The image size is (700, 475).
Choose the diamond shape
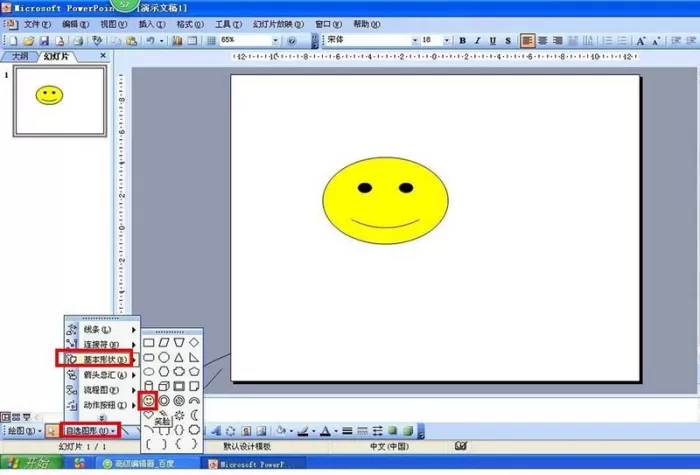click(194, 342)
